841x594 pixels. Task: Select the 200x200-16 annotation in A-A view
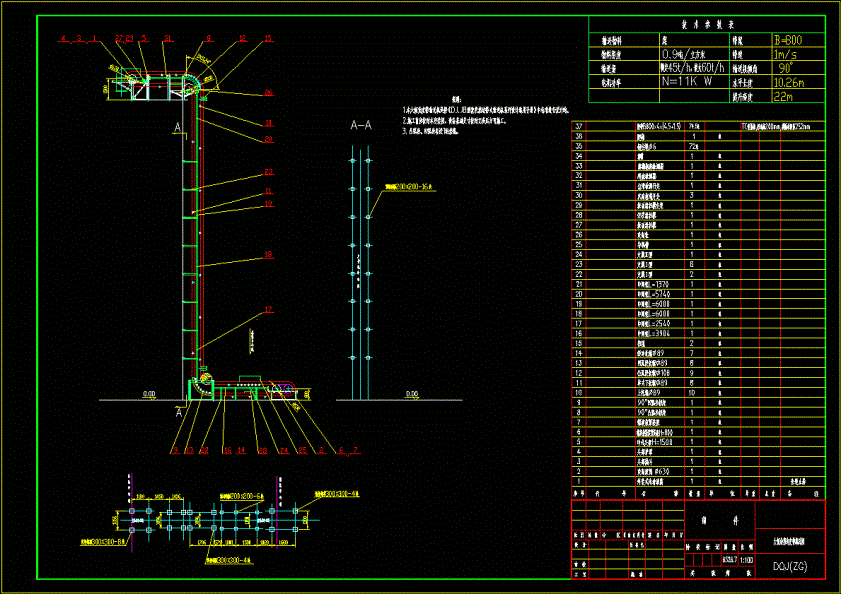(408, 187)
